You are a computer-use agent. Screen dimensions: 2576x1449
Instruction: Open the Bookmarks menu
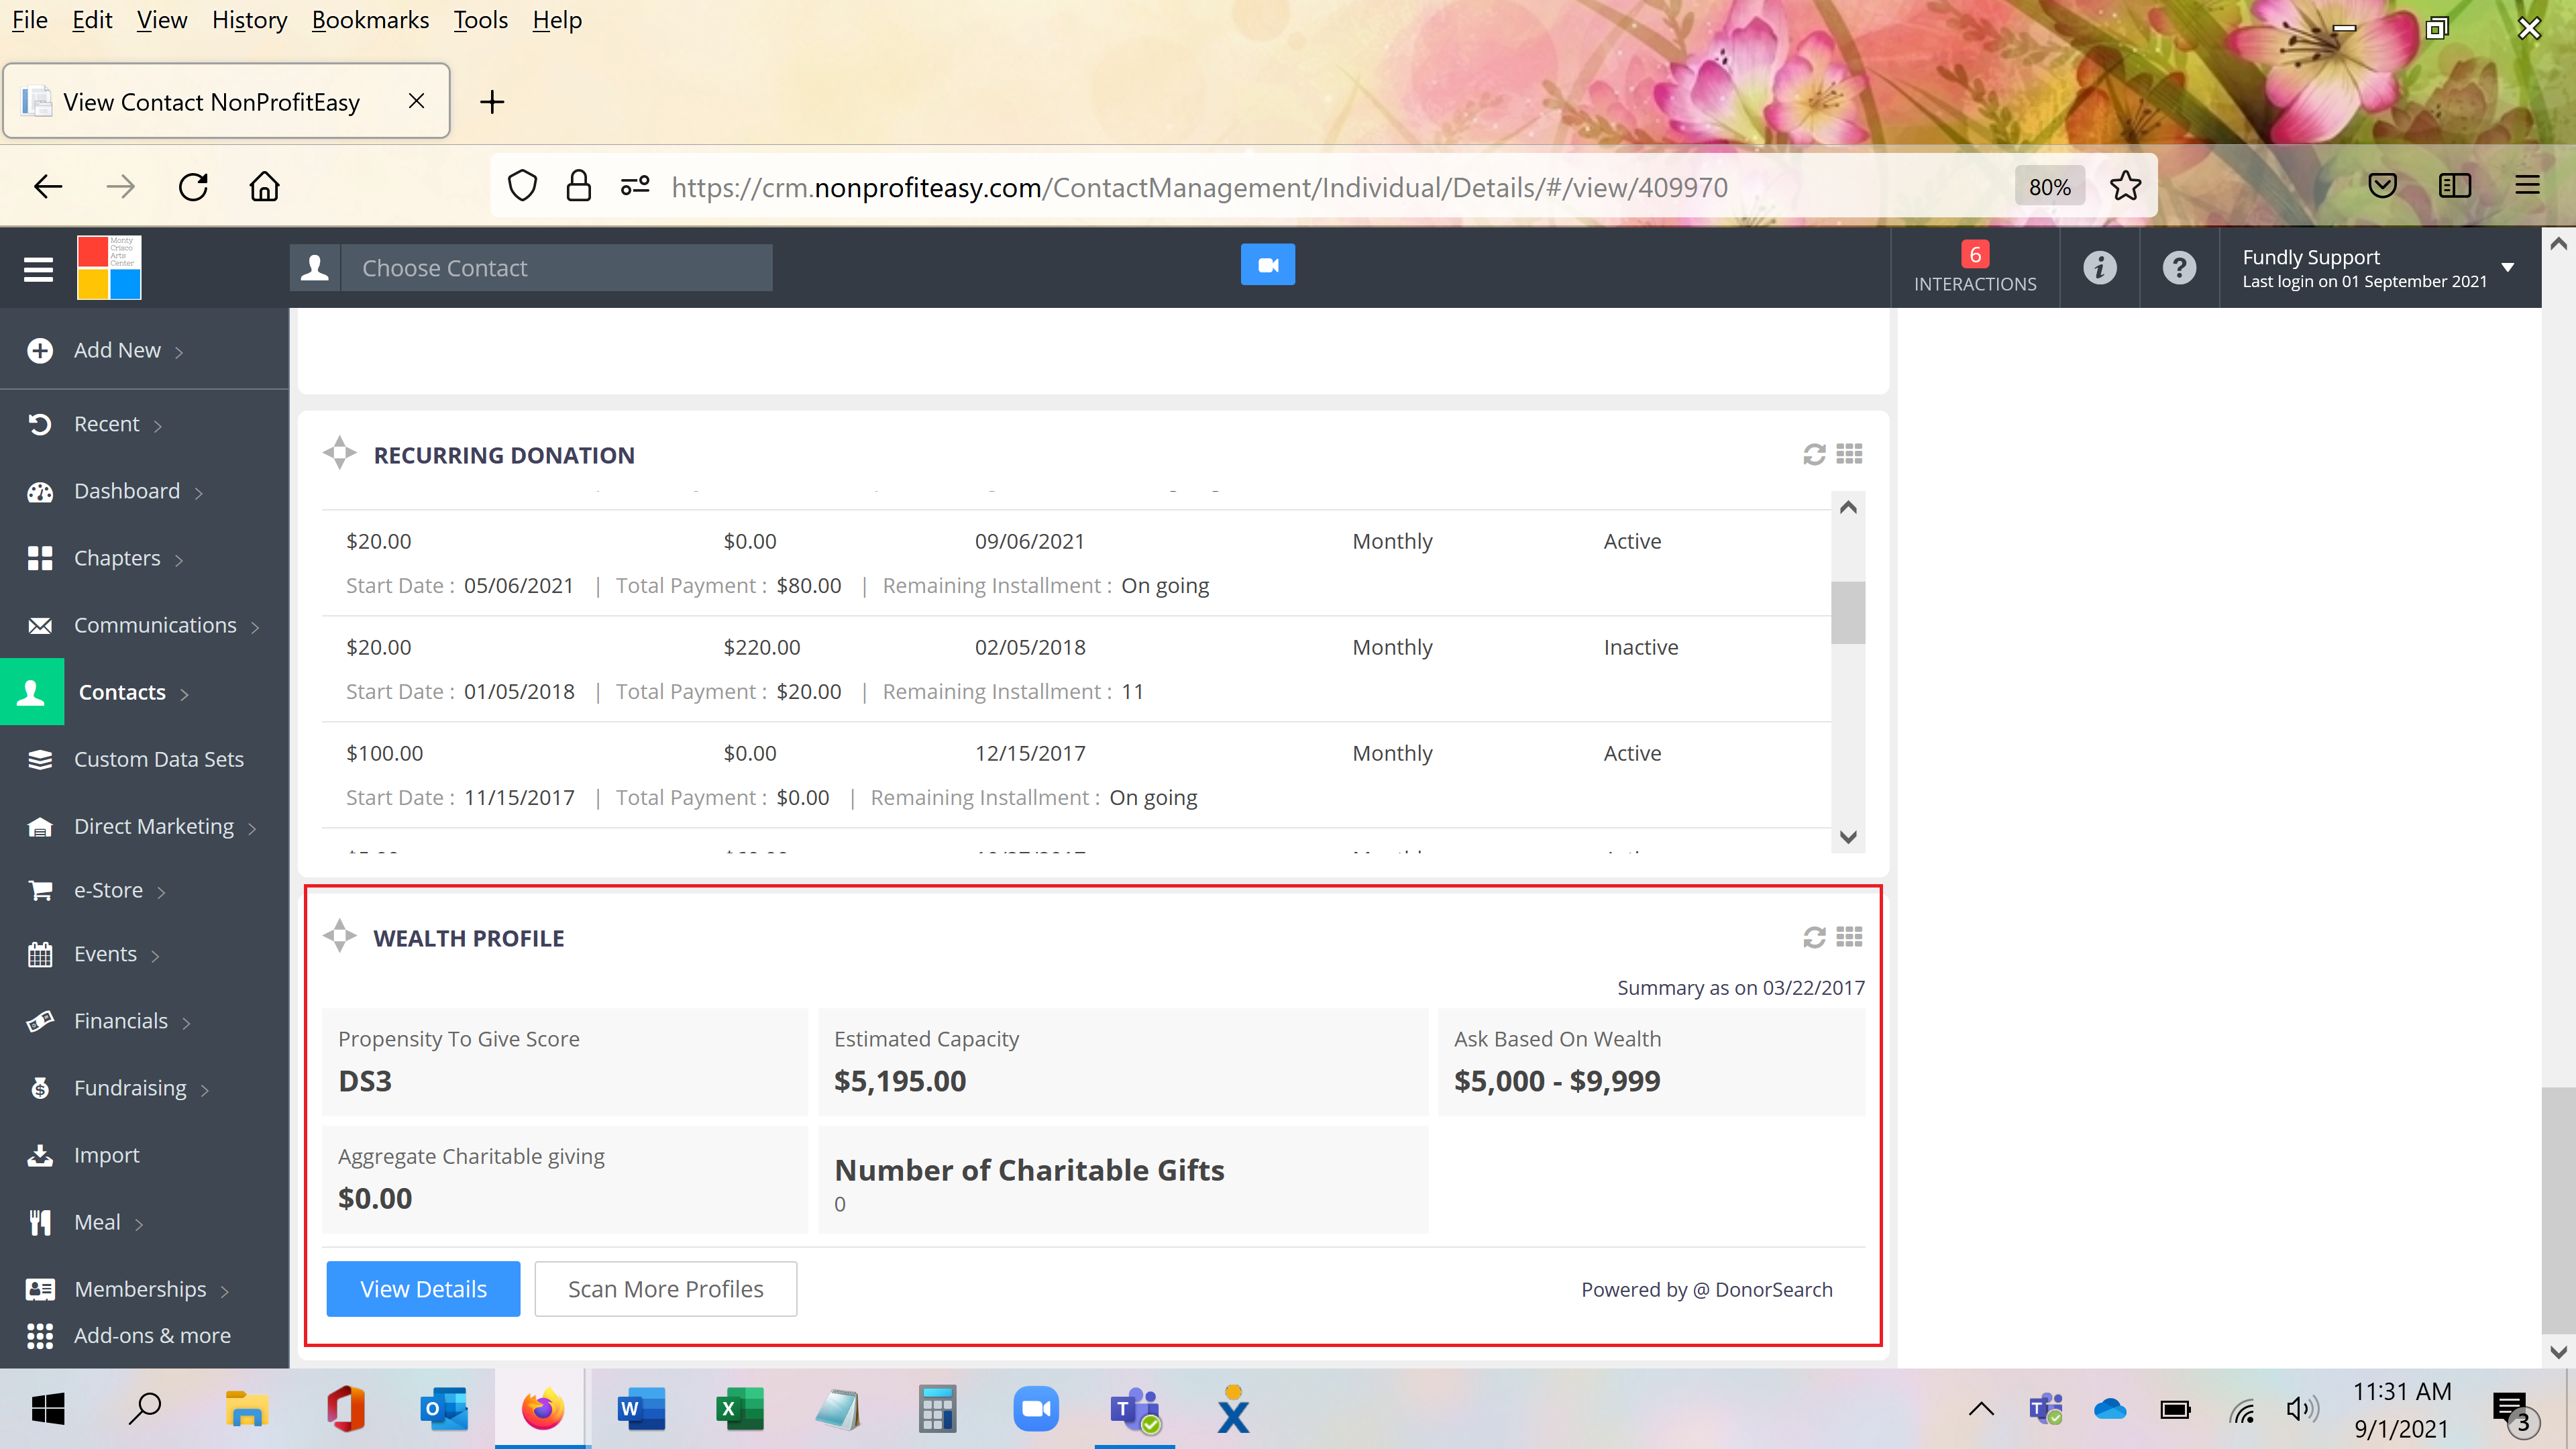tap(370, 20)
